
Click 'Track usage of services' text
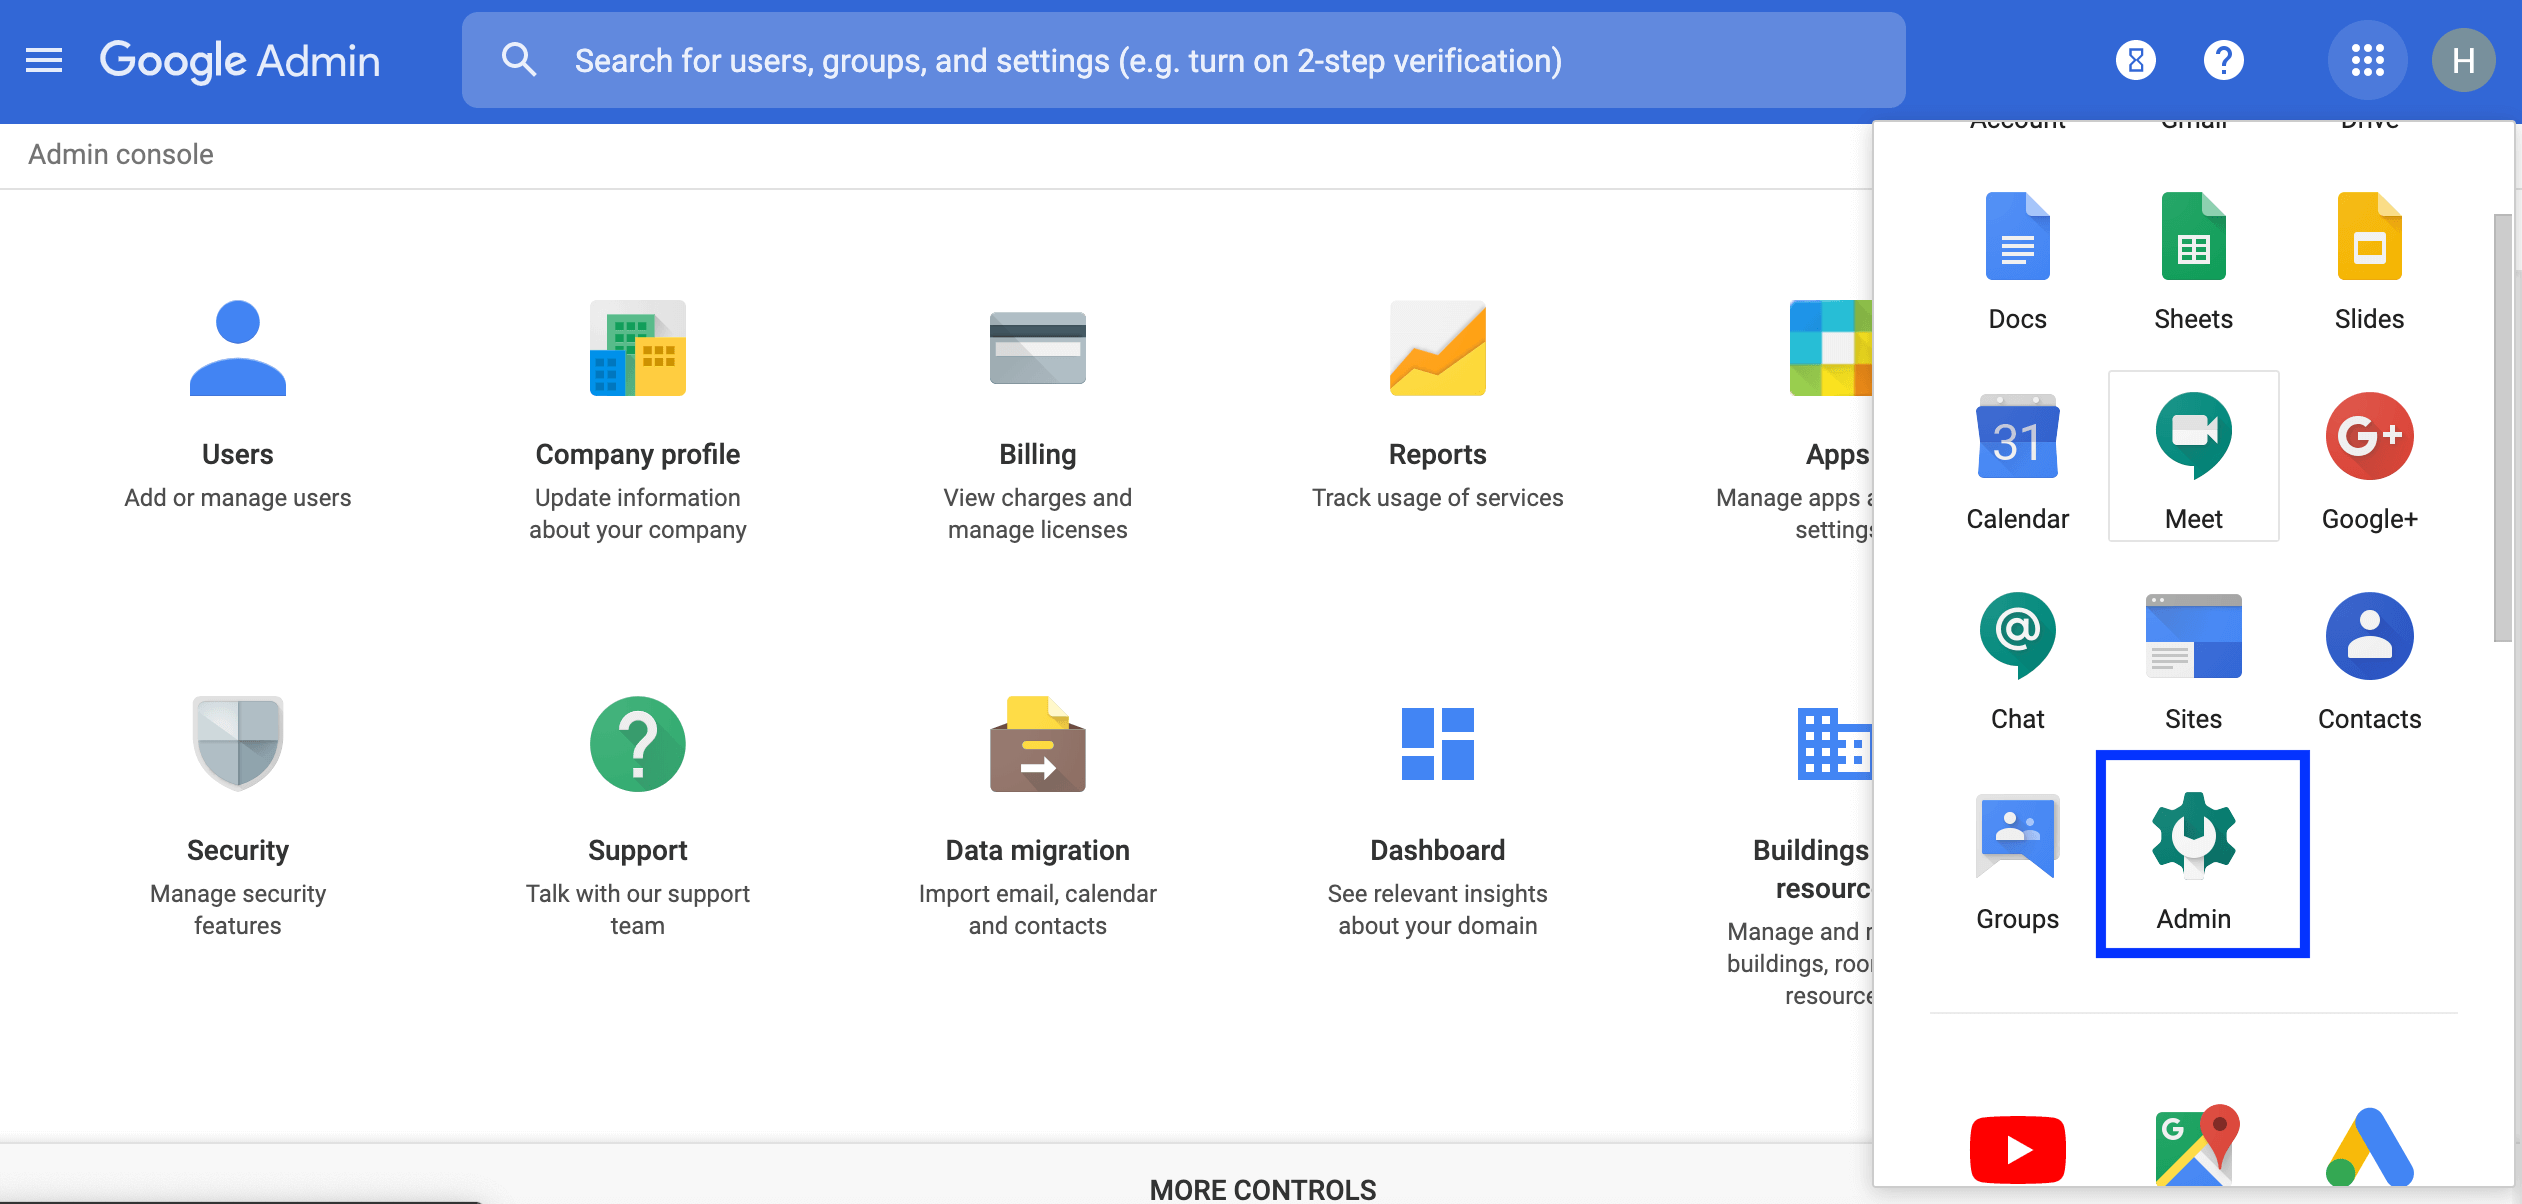(x=1438, y=498)
